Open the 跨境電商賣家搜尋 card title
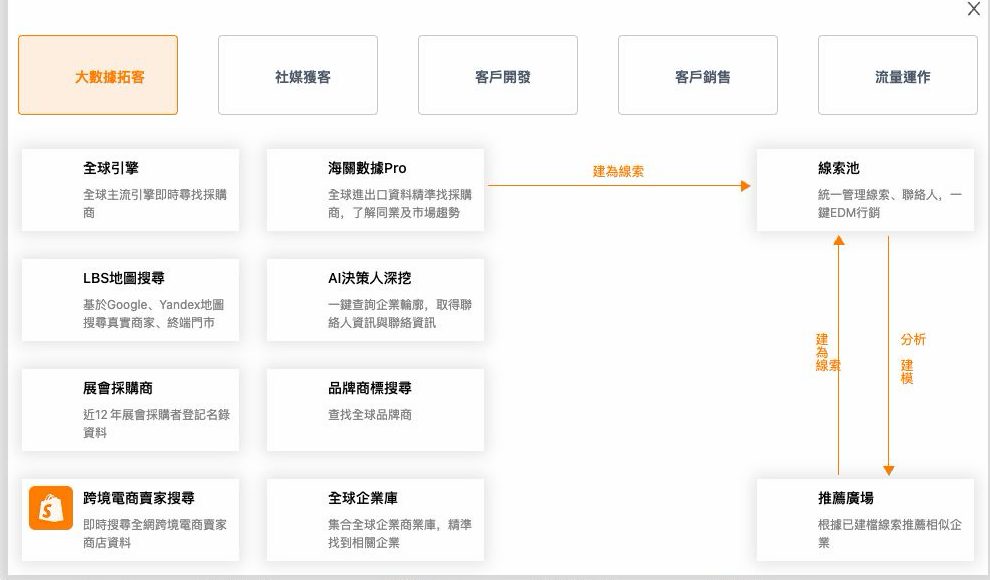 (139, 498)
